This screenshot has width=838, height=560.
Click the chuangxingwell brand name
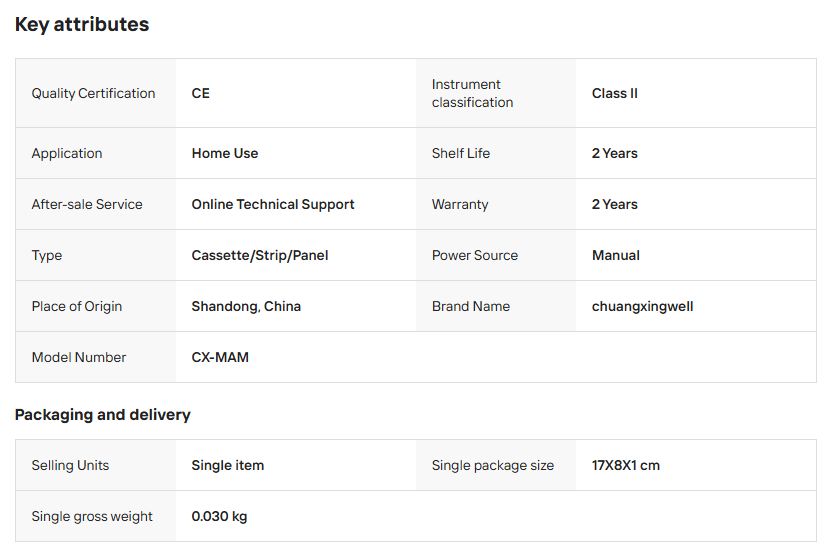tap(642, 306)
